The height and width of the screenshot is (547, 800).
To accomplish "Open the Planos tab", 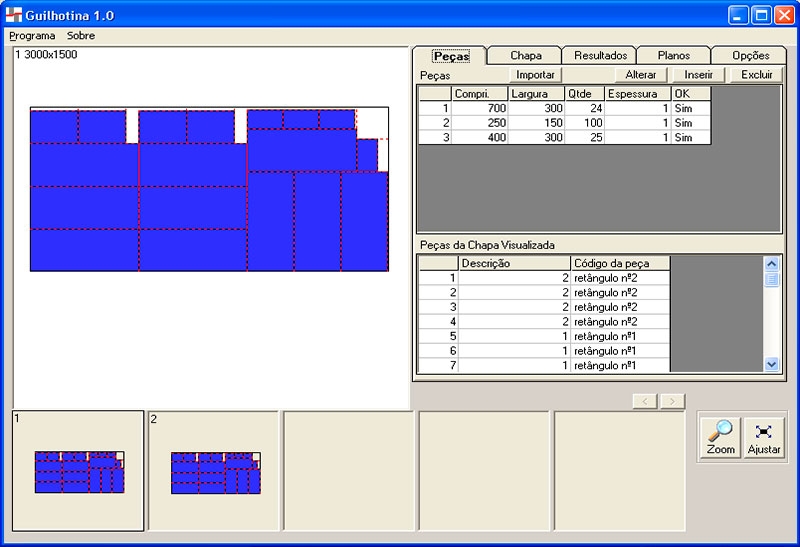I will (673, 56).
